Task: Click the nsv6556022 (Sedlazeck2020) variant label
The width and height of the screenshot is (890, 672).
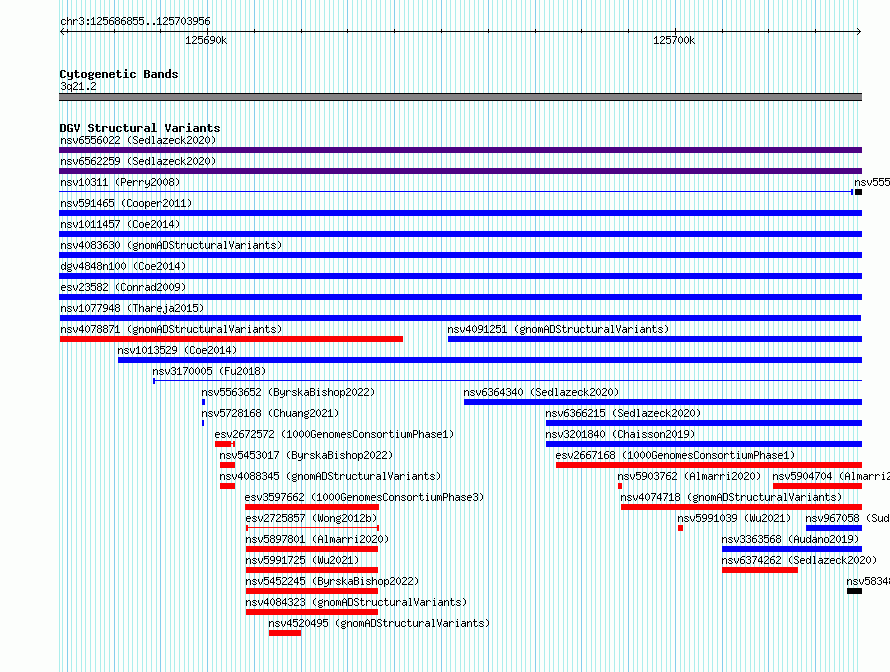Action: pyautogui.click(x=138, y=140)
